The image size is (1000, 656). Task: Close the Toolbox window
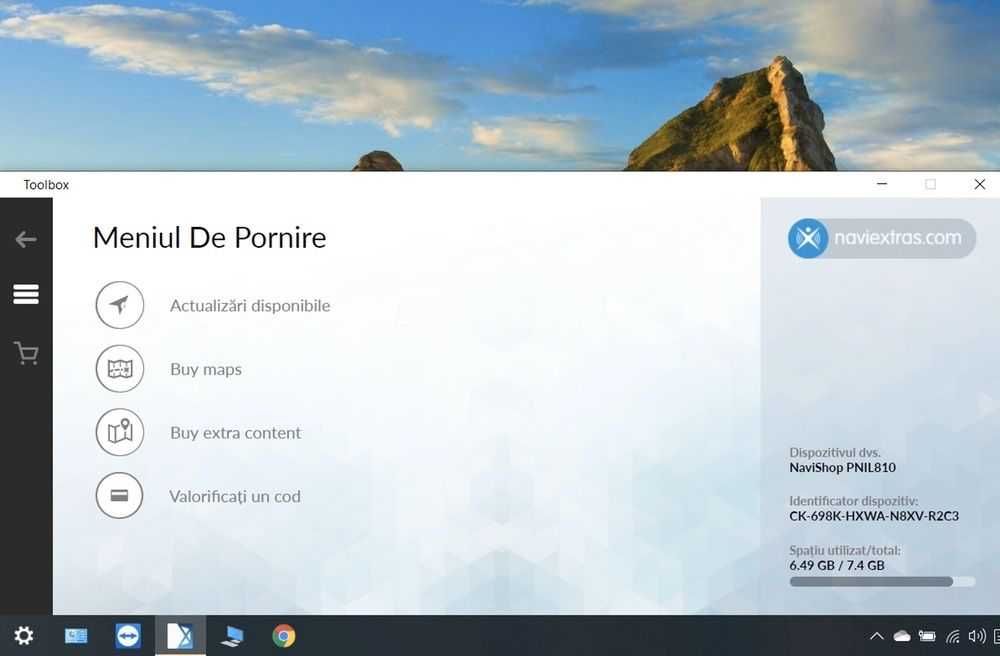(980, 184)
